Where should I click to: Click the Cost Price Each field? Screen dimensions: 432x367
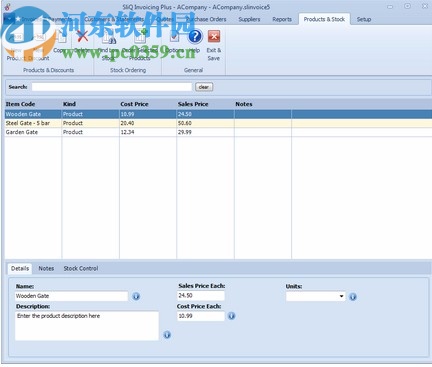201,316
